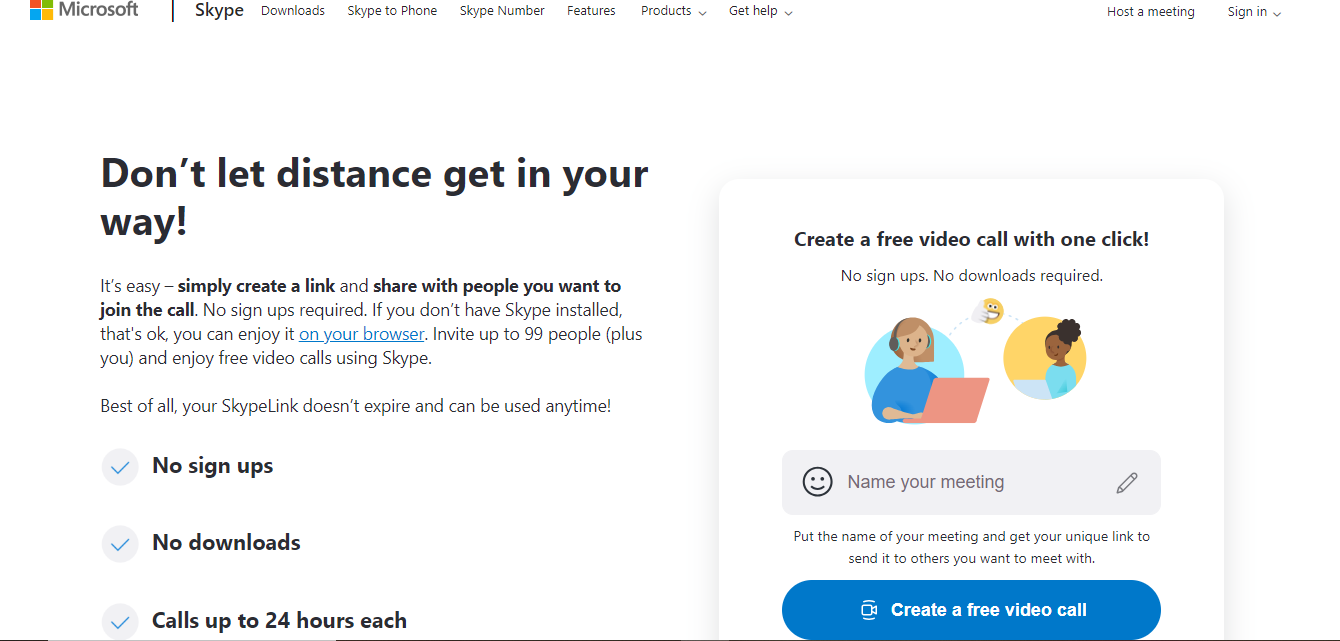Click the flying emoji in the illustration
This screenshot has height=641, width=1340.
[x=991, y=311]
